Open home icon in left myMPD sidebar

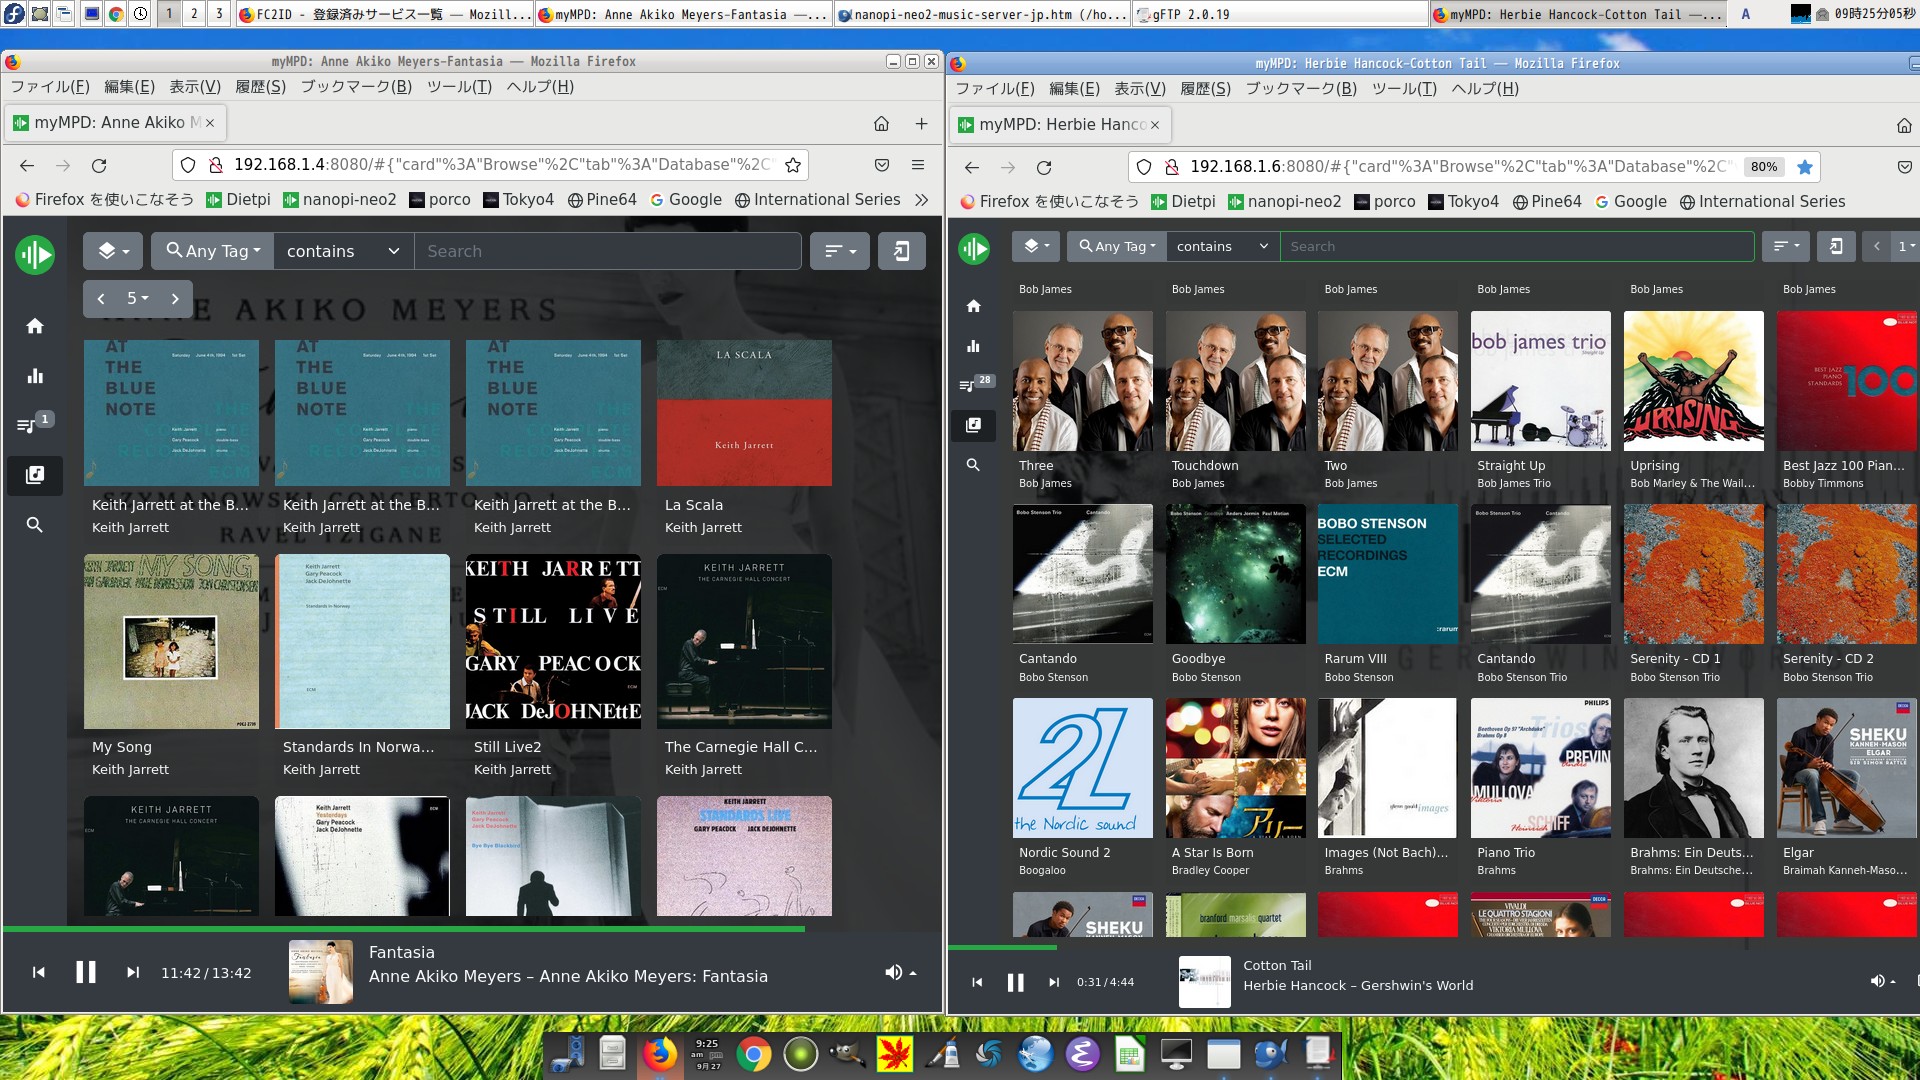pyautogui.click(x=35, y=326)
